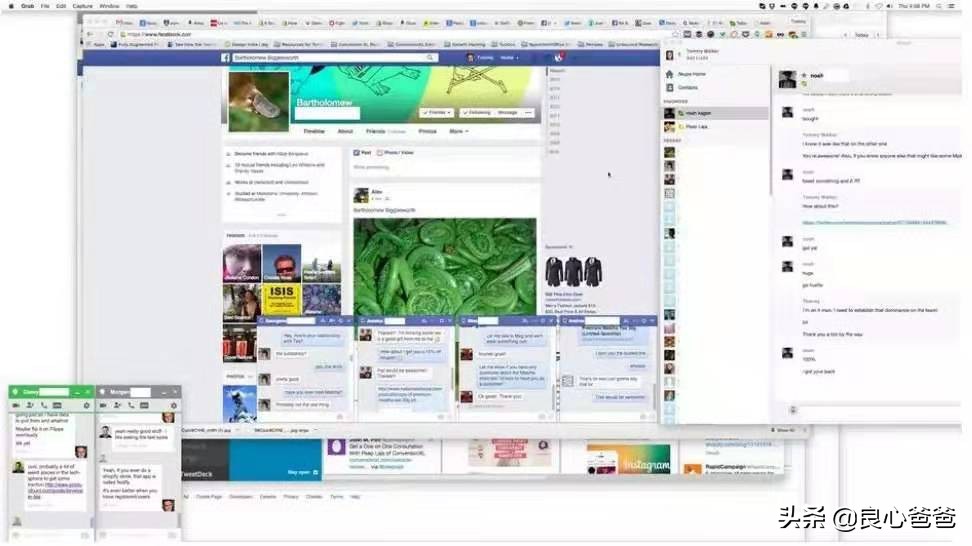The width and height of the screenshot is (972, 546).
Task: Click browser reload icon
Action: tap(110, 34)
